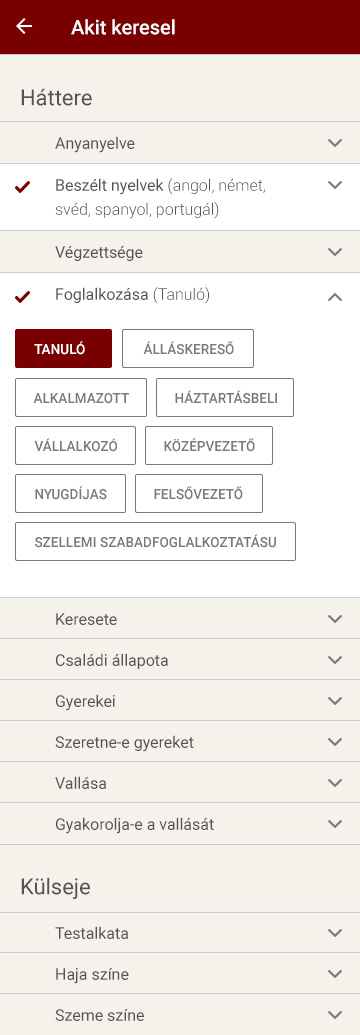Expand the Testalkata chevron
Image resolution: width=360 pixels, height=1035 pixels.
(x=336, y=933)
